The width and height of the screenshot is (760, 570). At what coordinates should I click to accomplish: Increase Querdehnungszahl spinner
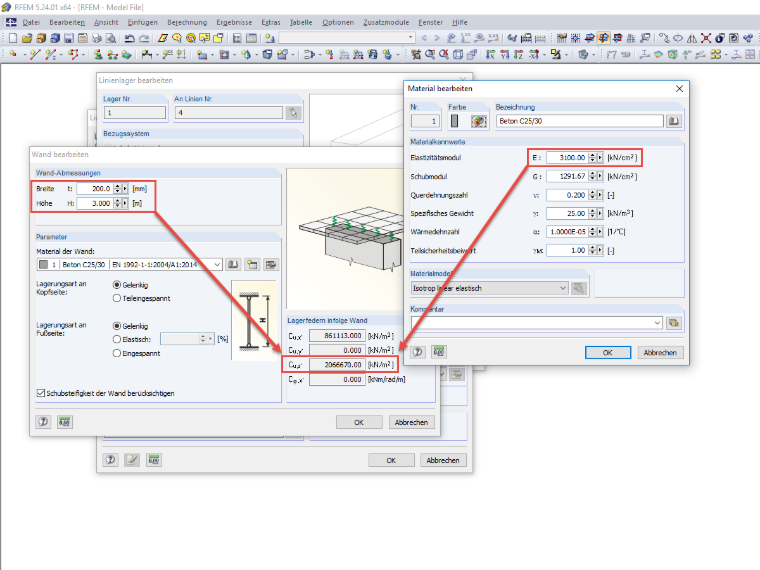point(592,192)
